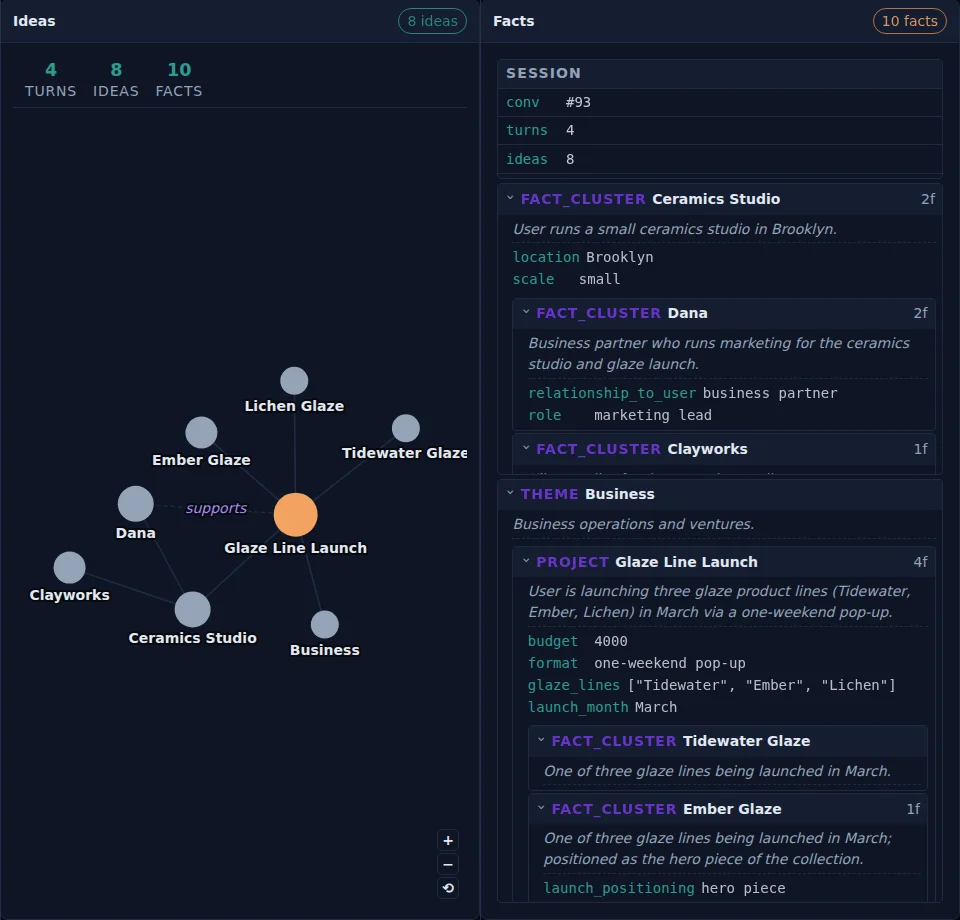Collapse the Clayworks fact cluster

point(526,448)
